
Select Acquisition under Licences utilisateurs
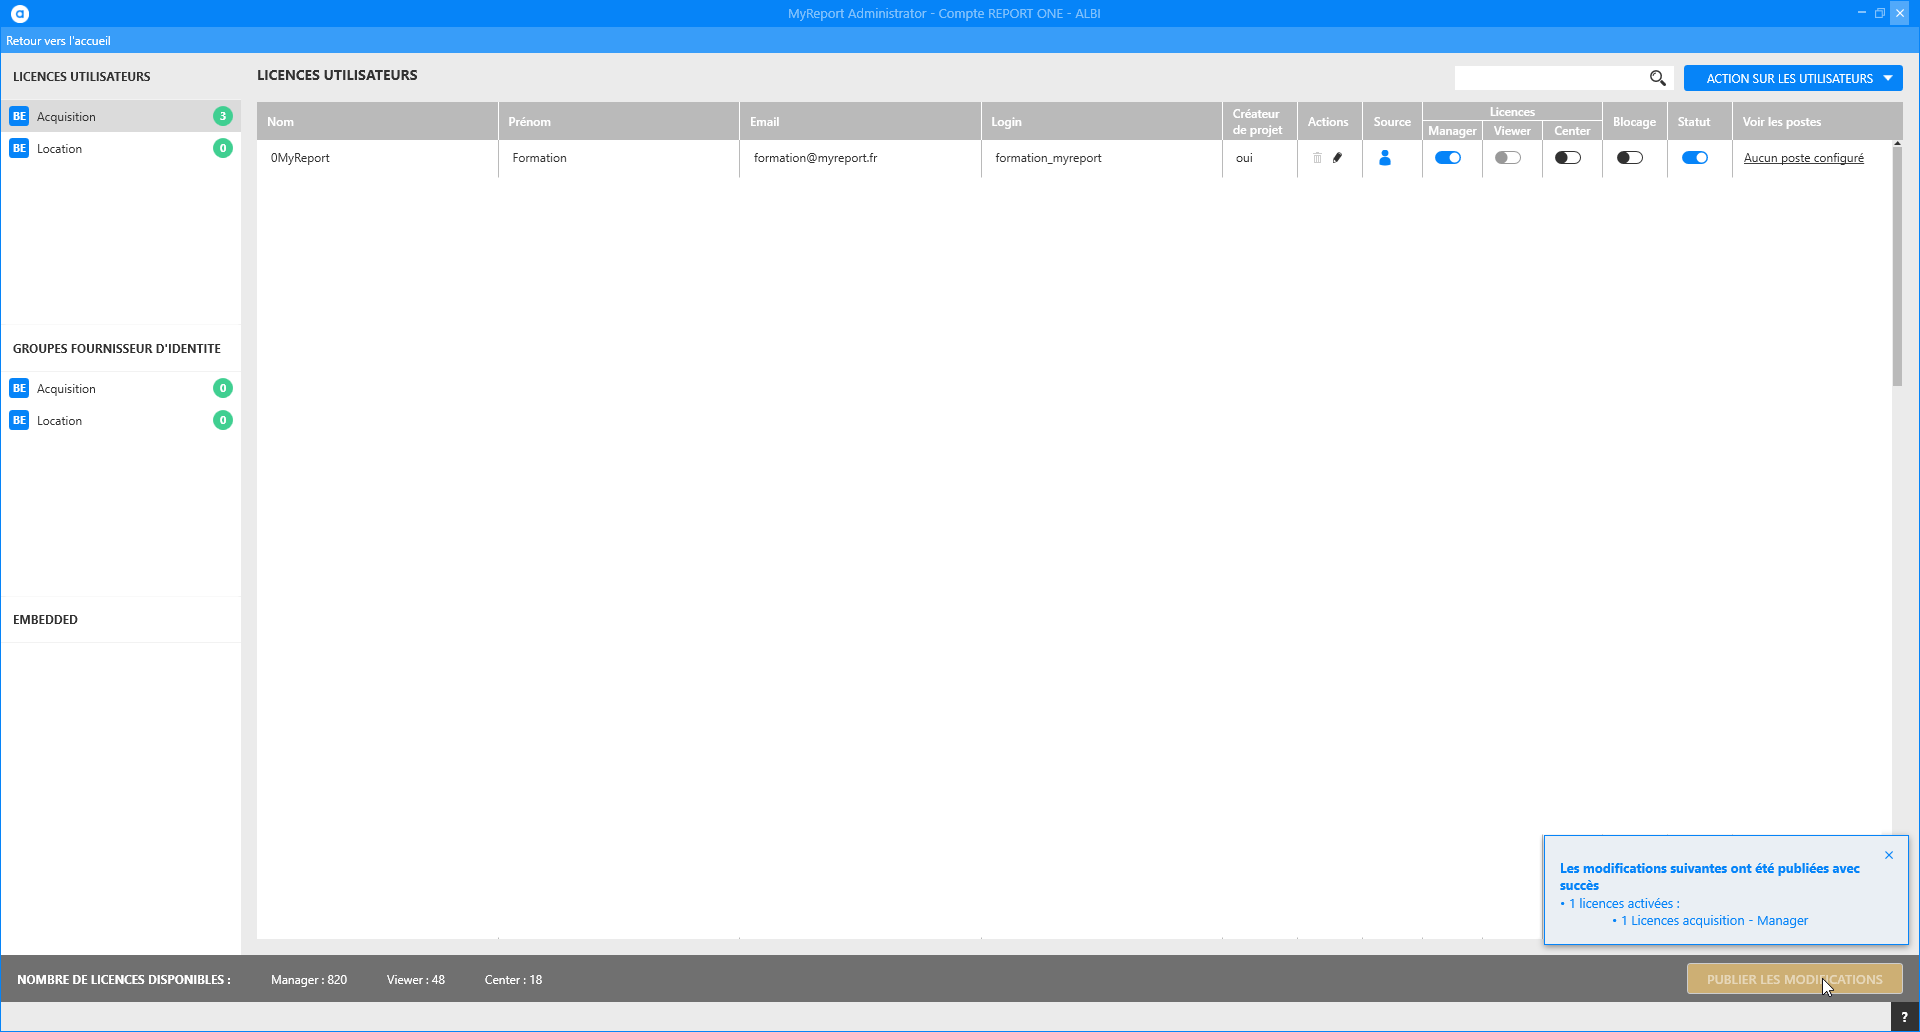click(x=66, y=117)
